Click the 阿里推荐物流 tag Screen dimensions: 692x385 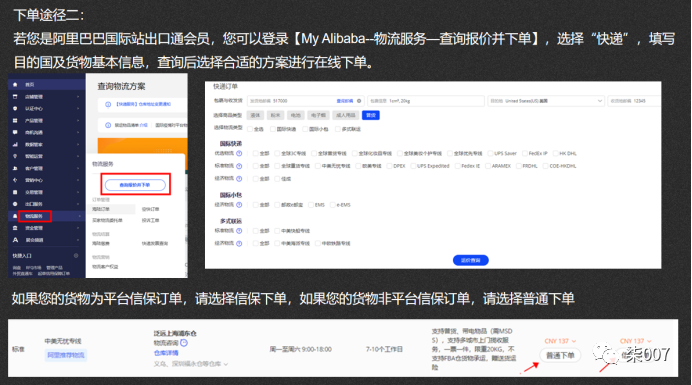pos(66,355)
